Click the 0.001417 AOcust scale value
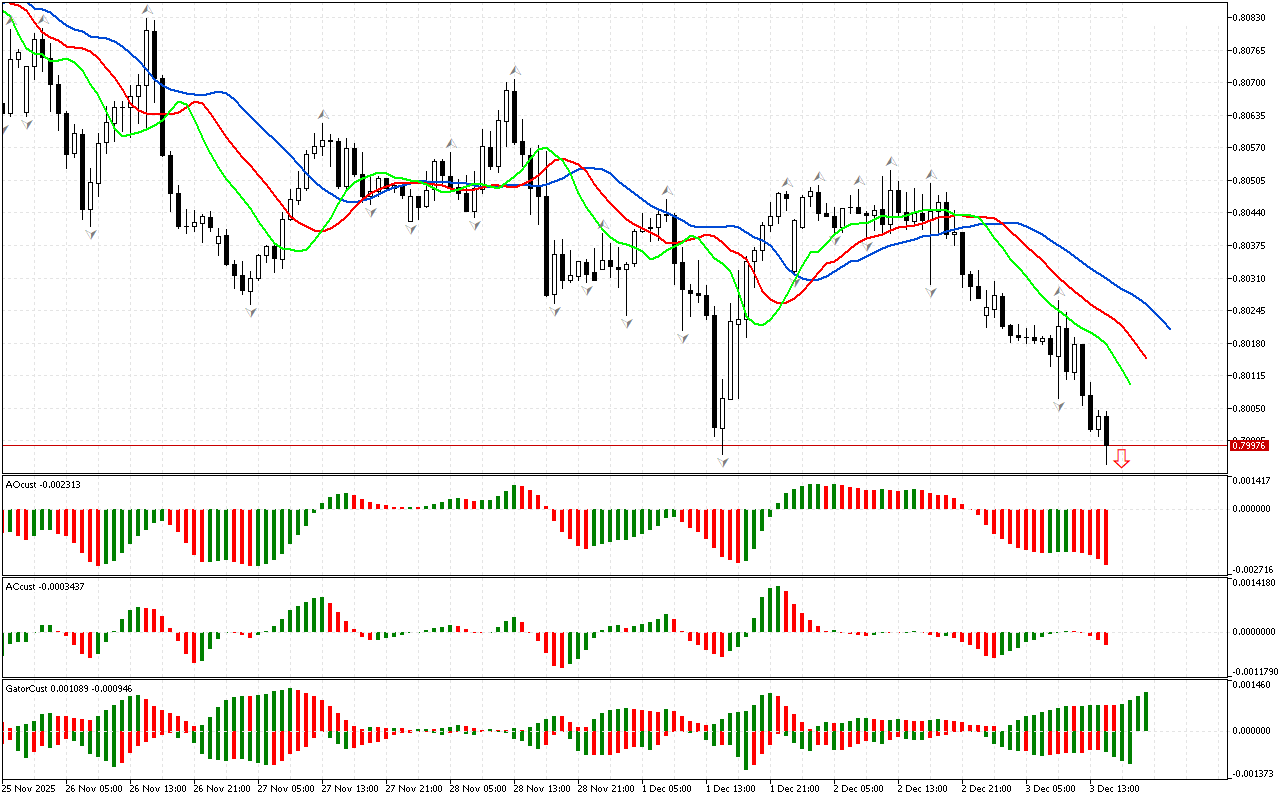The image size is (1280, 800). point(1250,481)
